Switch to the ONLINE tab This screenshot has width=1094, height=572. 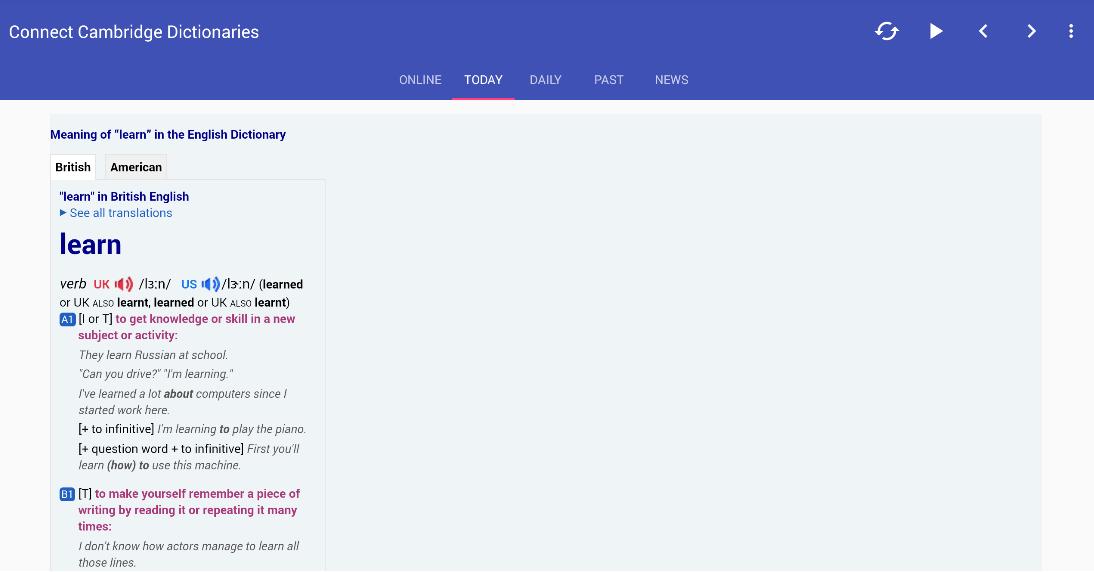point(420,80)
